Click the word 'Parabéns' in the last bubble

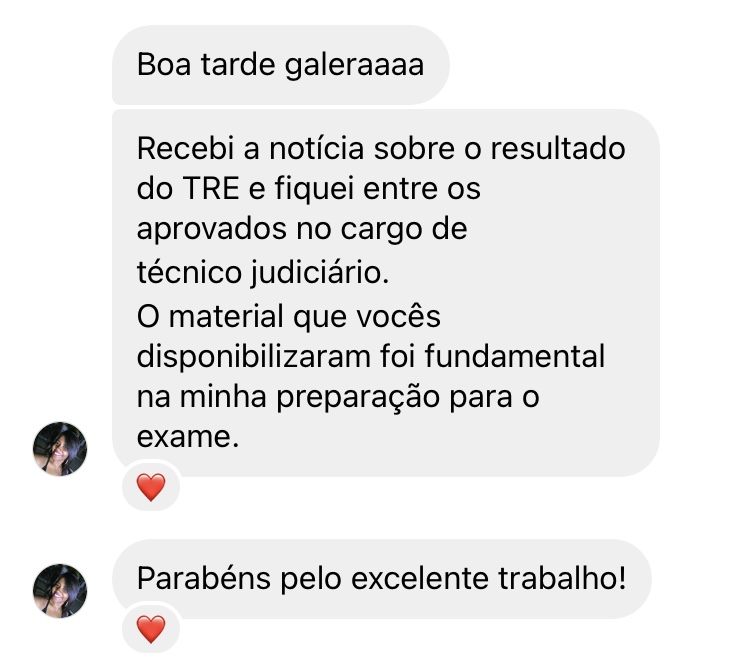coord(204,578)
